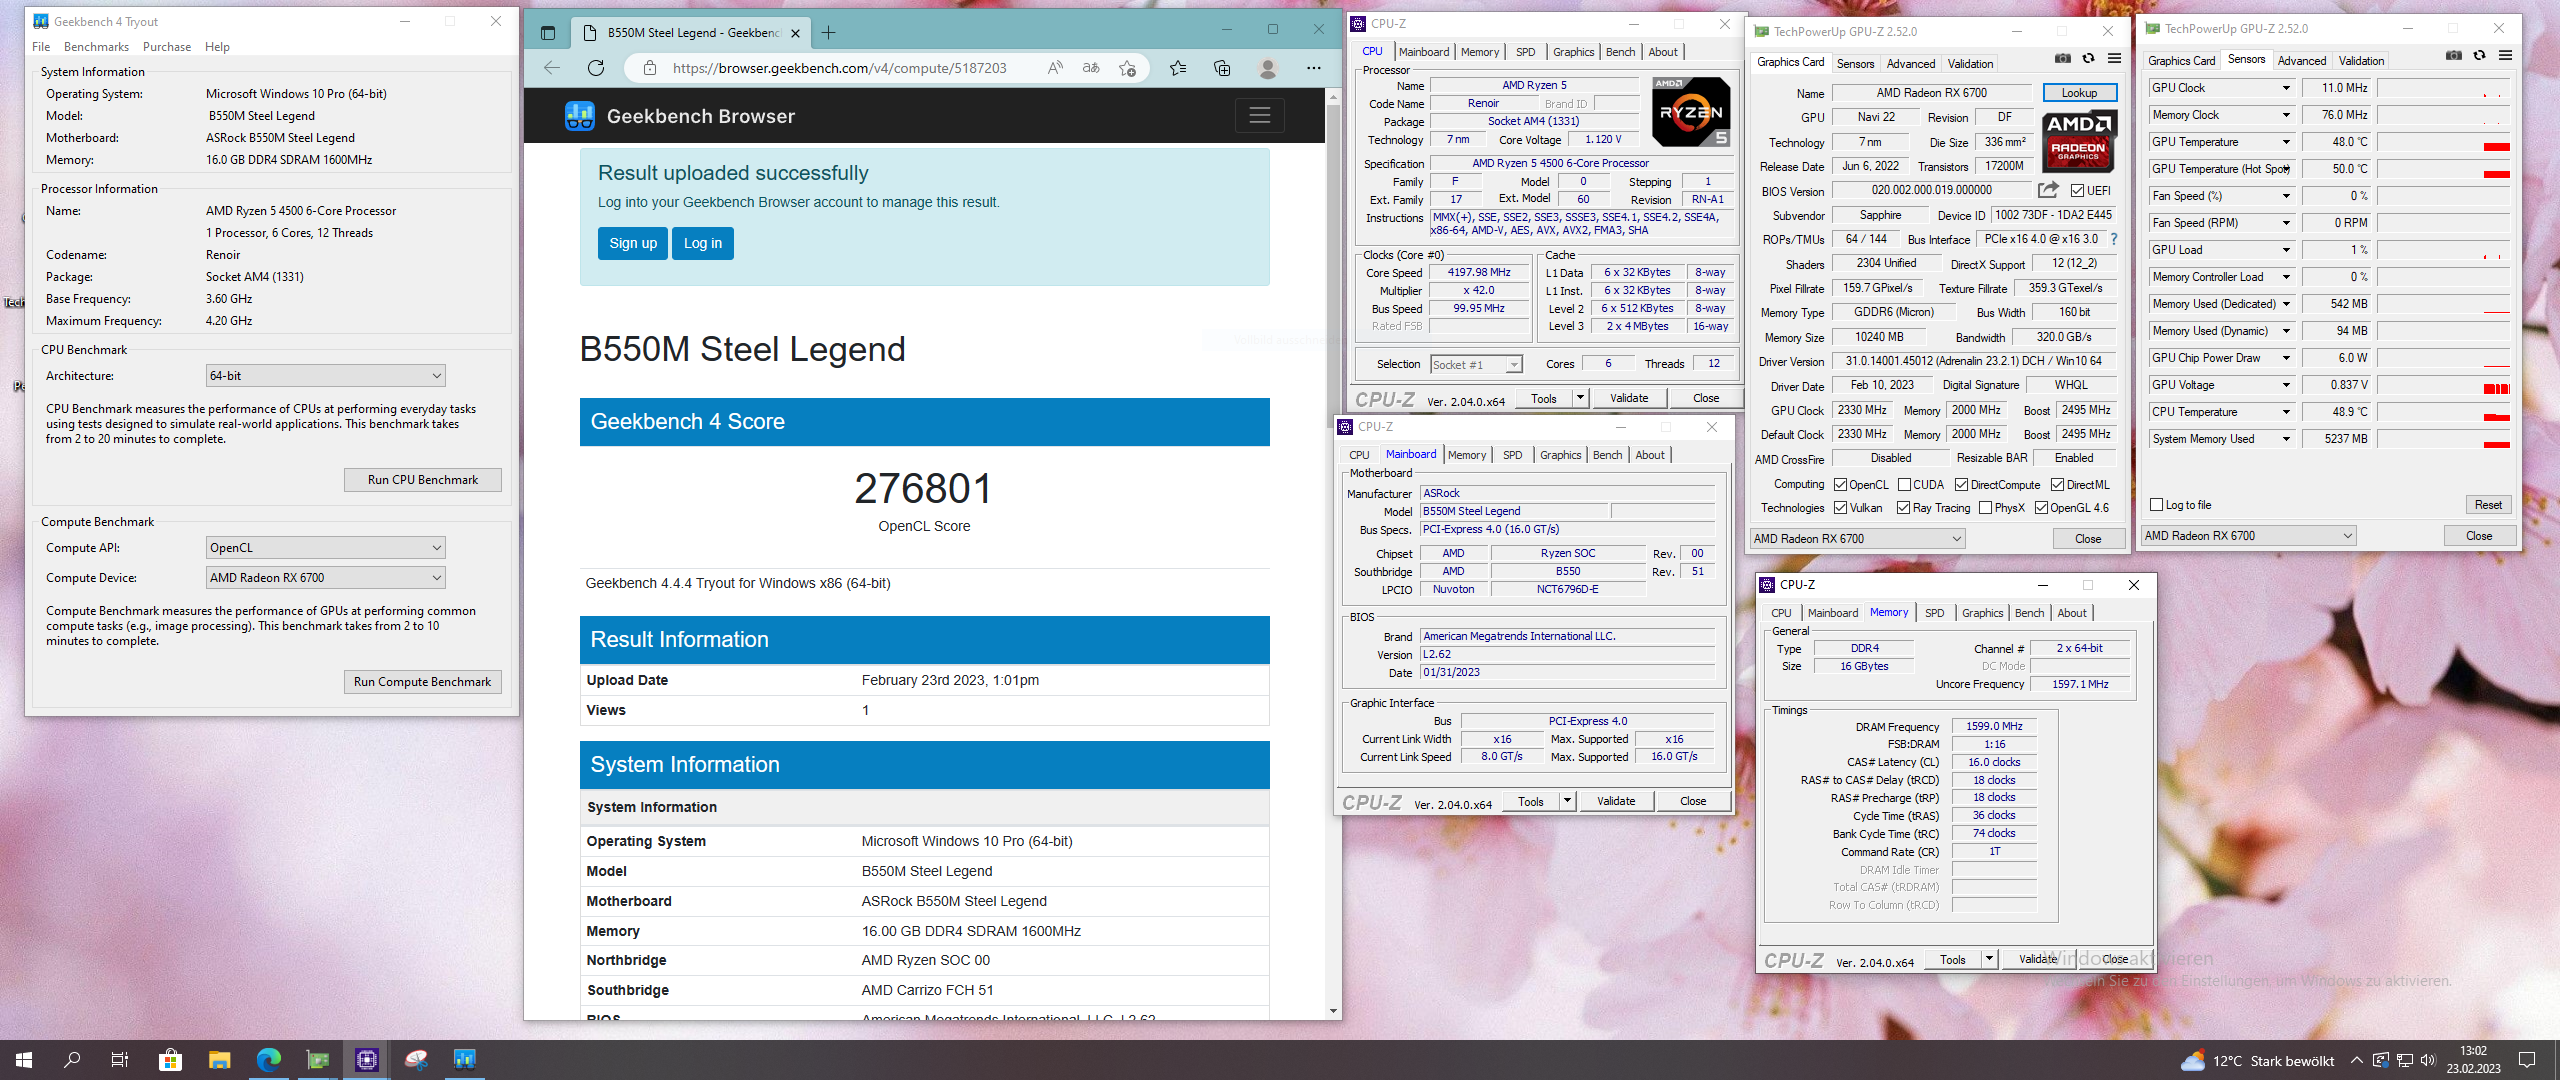Open GPU Clock sensor dropdown arrow
2560x1080 pixels.
[x=2285, y=88]
